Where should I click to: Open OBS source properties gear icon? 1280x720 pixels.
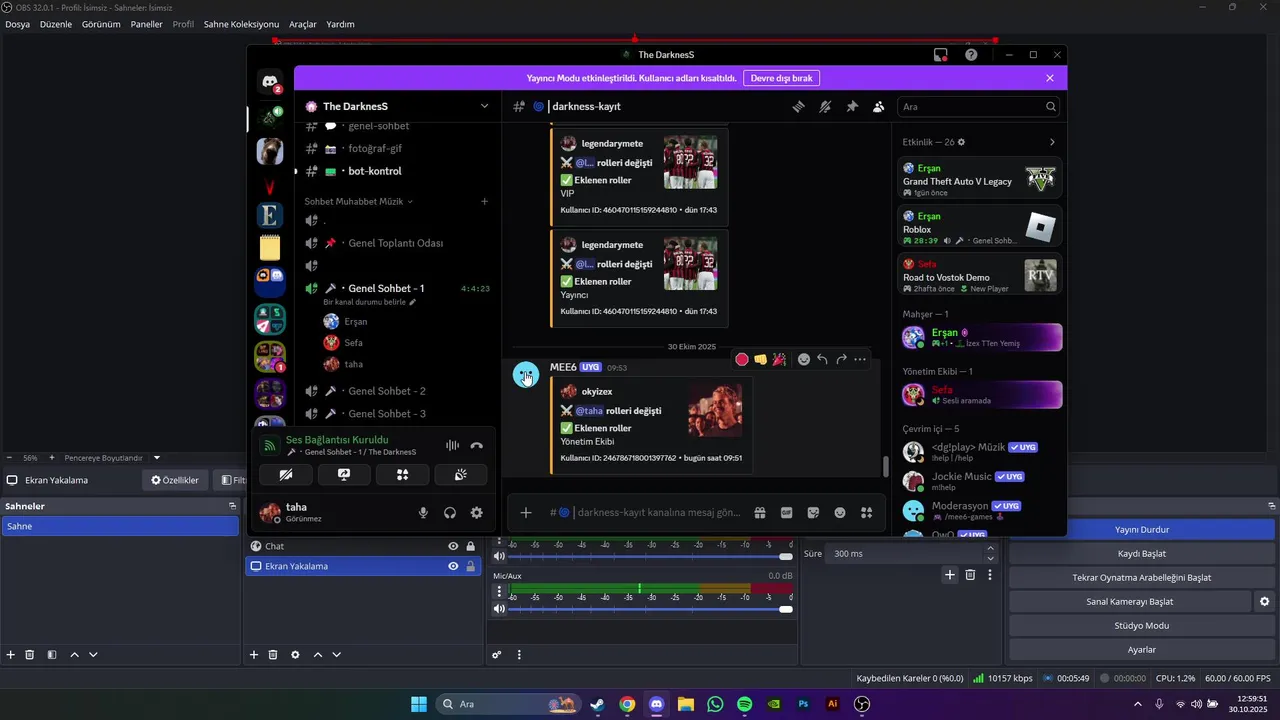point(295,655)
